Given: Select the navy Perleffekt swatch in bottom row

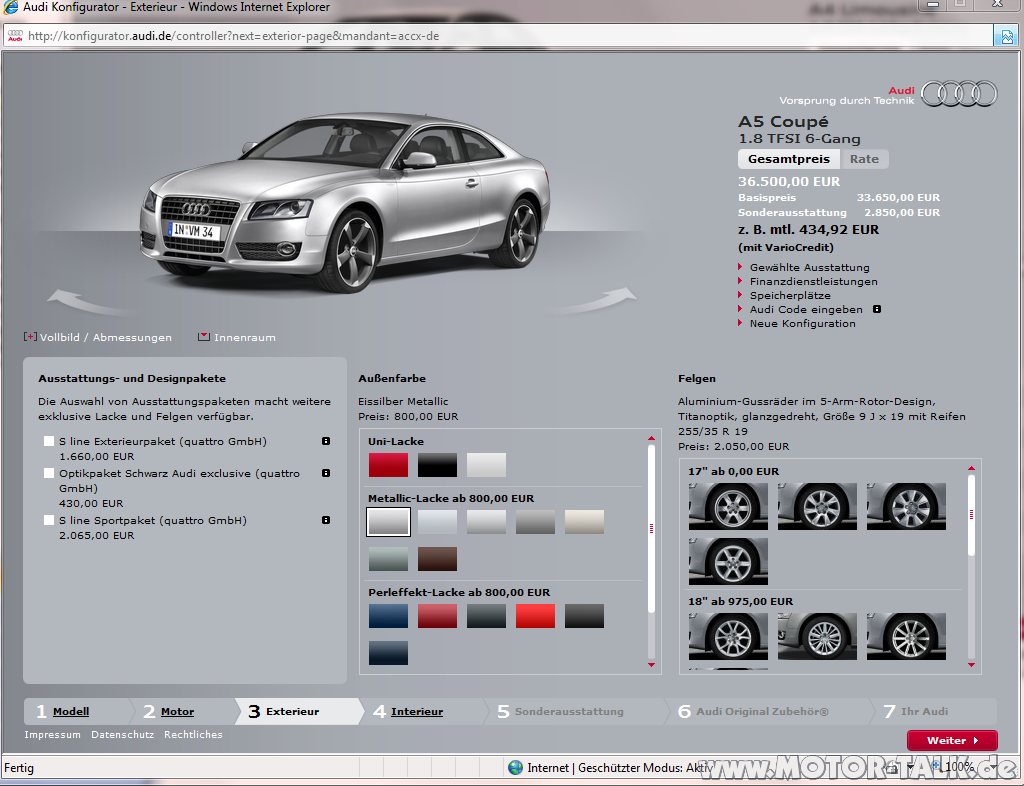Looking at the screenshot, I should coord(388,653).
